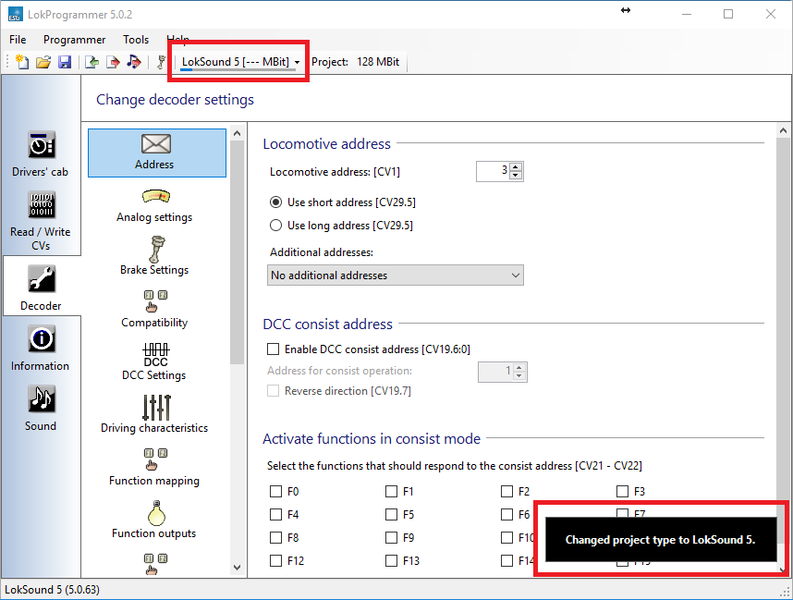
Task: Toggle F13 consist function checkbox
Action: [x=391, y=561]
